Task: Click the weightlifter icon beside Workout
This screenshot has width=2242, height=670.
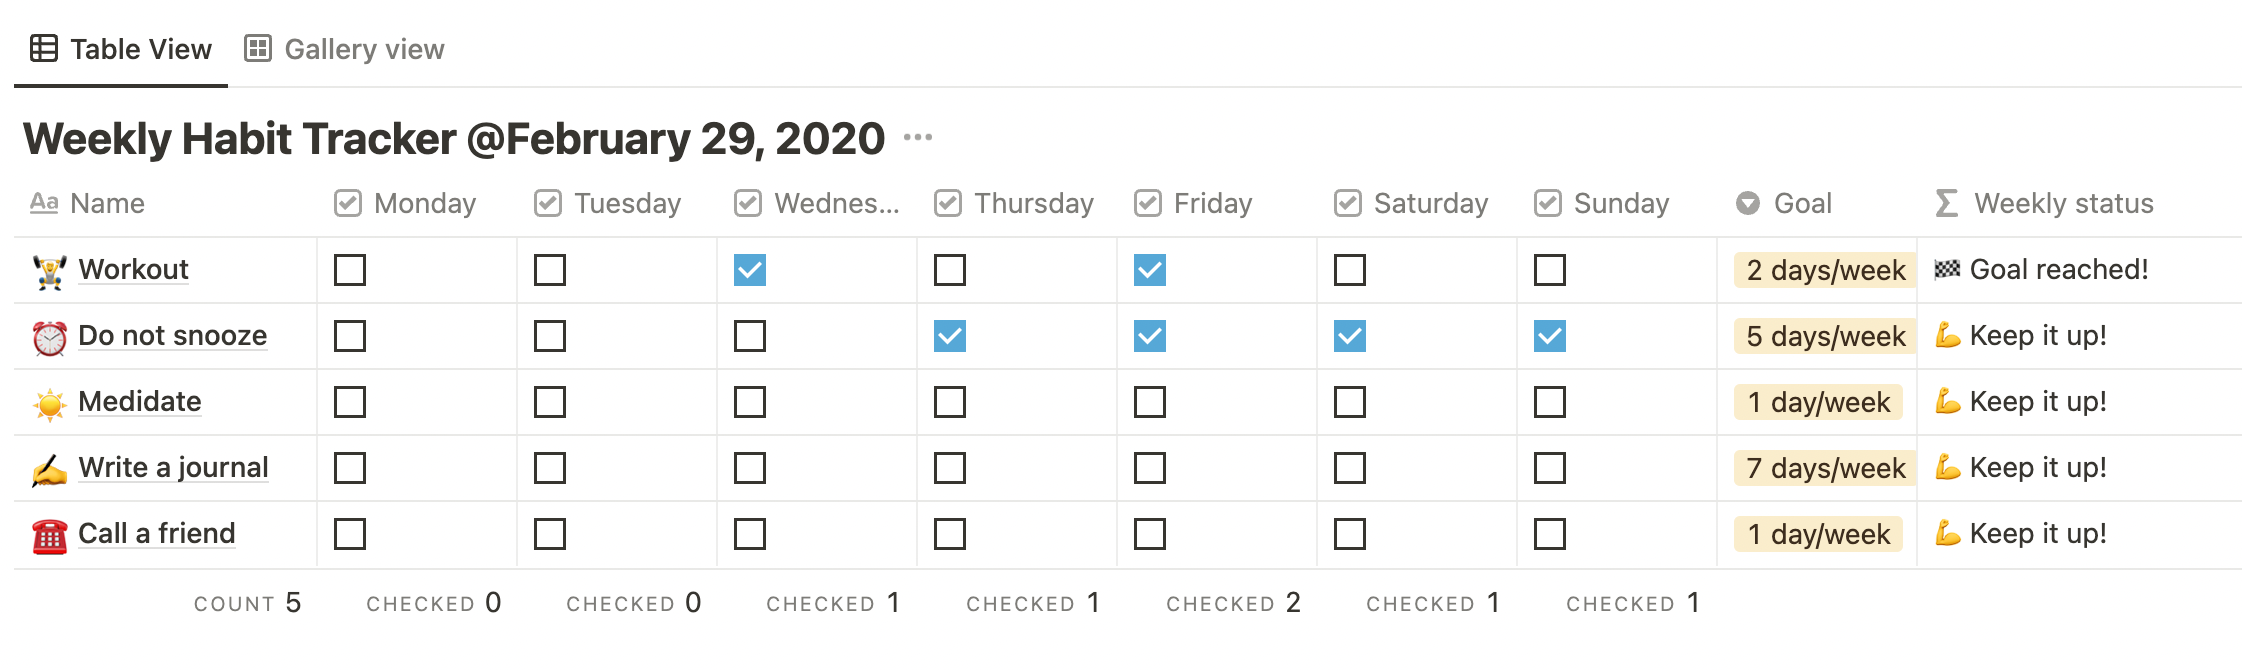Action: click(x=50, y=271)
